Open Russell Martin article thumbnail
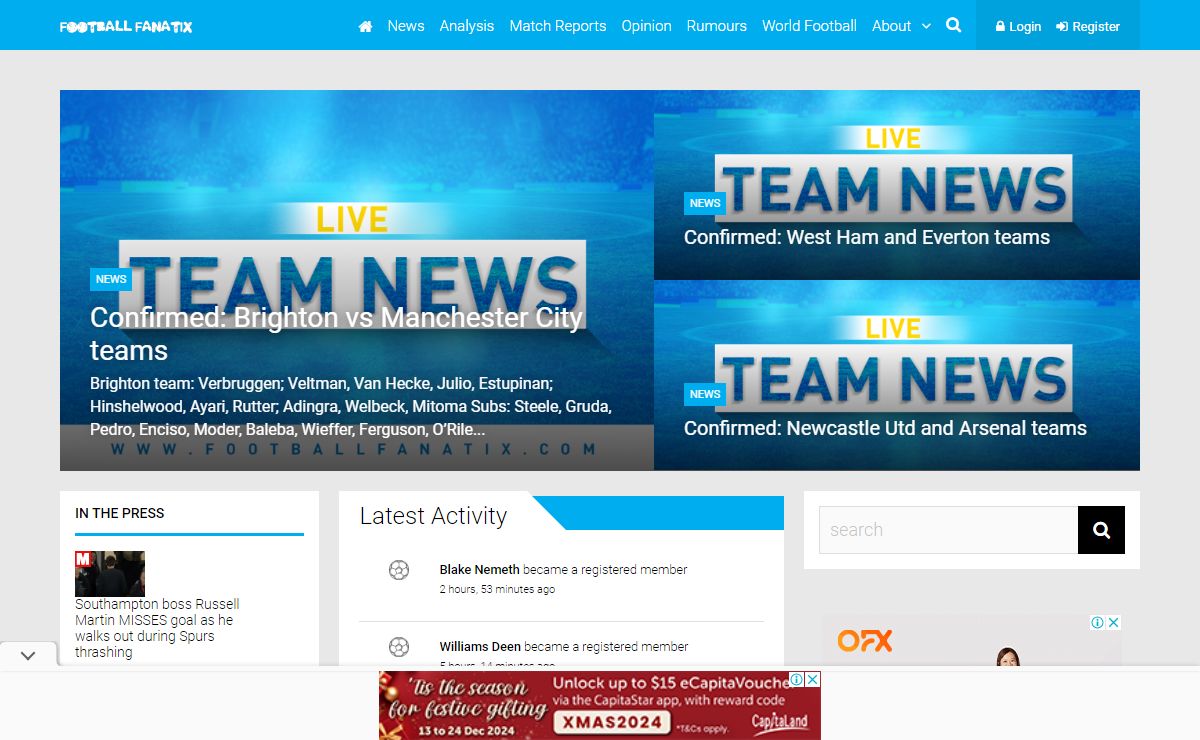The width and height of the screenshot is (1200, 740). 110,574
